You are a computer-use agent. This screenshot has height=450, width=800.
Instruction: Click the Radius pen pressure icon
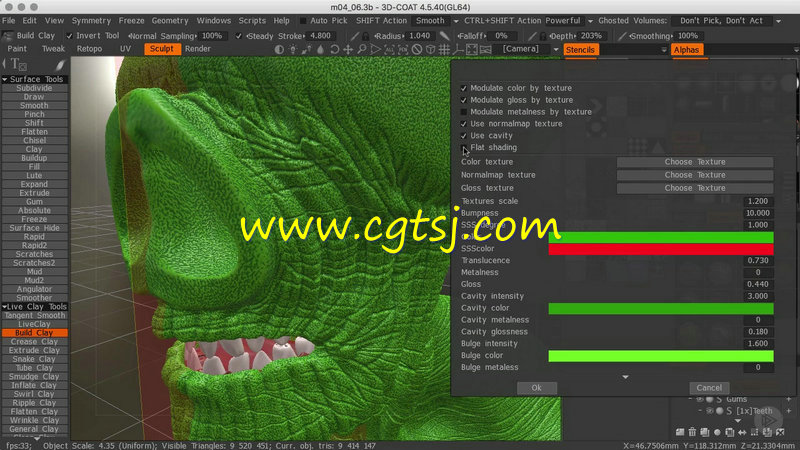[x=355, y=36]
